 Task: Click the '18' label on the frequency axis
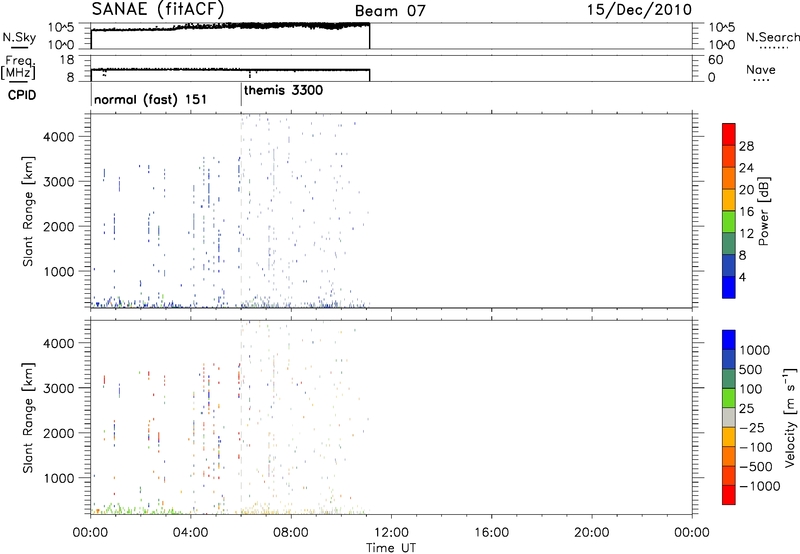click(67, 60)
